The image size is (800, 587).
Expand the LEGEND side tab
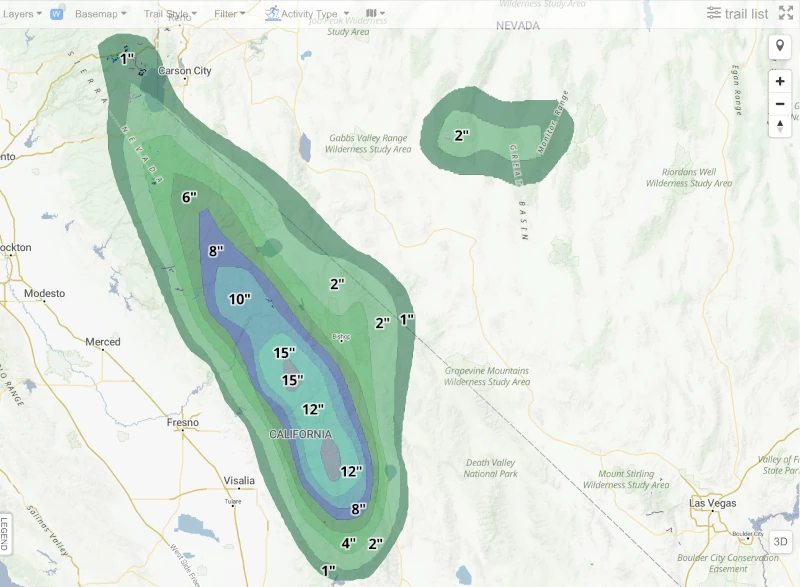point(5,533)
